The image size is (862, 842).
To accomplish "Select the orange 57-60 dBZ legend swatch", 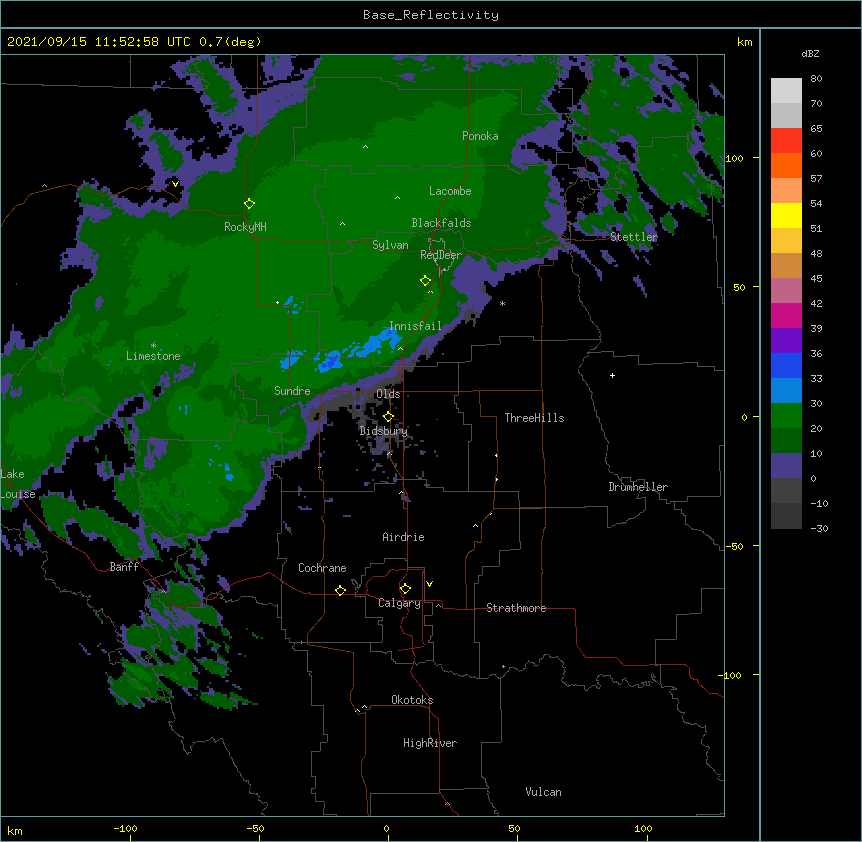I will click(x=786, y=165).
